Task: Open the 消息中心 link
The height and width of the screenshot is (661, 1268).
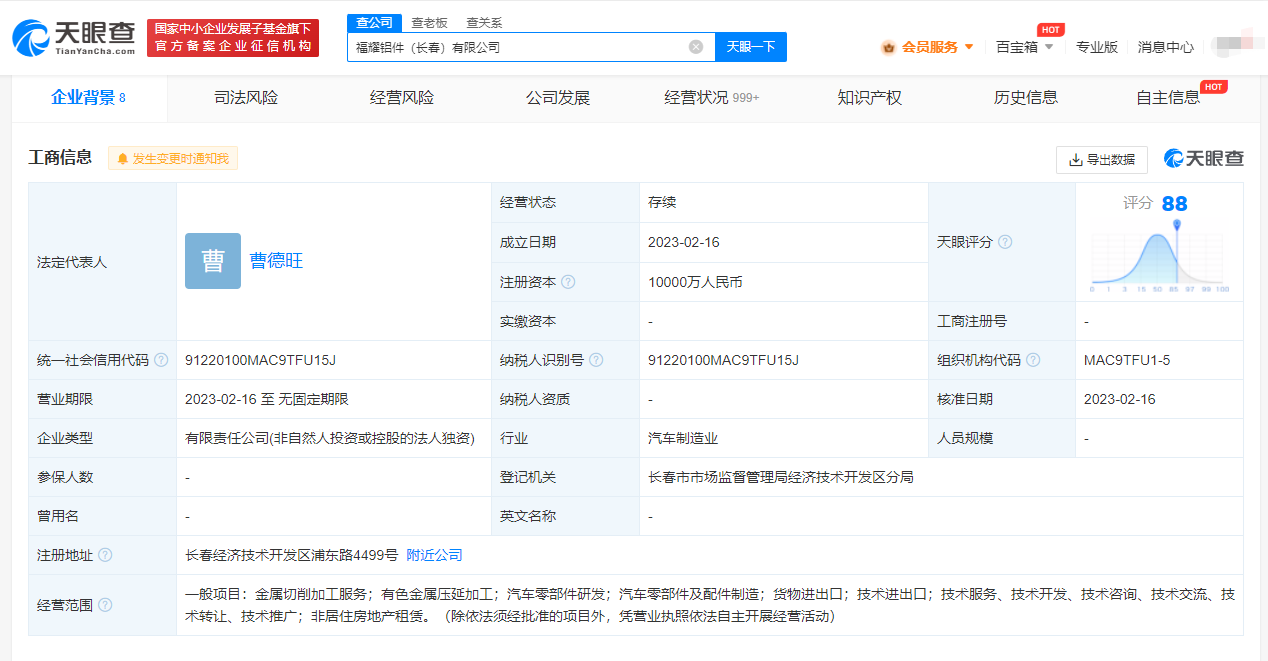Action: (x=1166, y=47)
